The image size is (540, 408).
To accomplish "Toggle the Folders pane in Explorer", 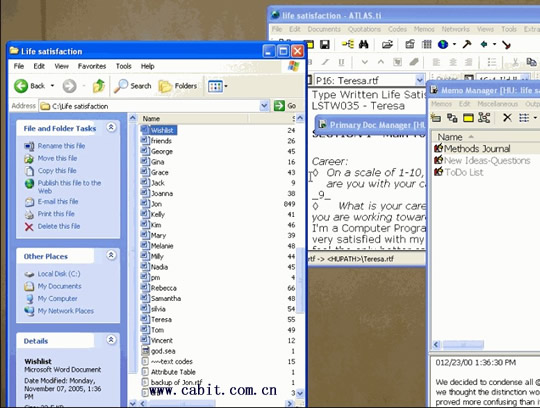I will coord(178,86).
